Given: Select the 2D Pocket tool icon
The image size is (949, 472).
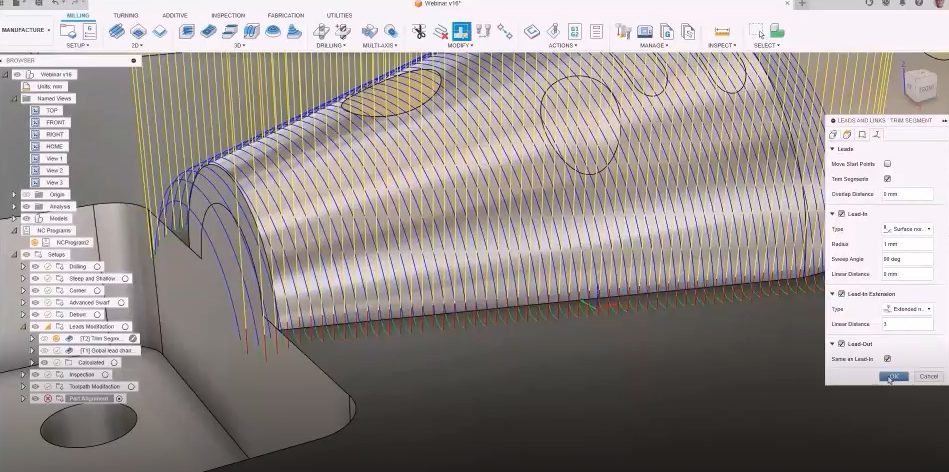Looking at the screenshot, I should 138,31.
